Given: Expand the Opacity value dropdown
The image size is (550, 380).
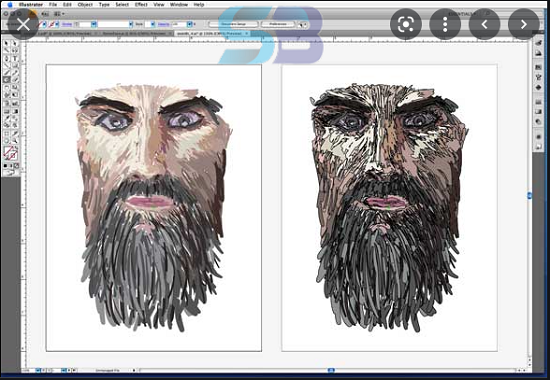Looking at the screenshot, I should [x=189, y=25].
